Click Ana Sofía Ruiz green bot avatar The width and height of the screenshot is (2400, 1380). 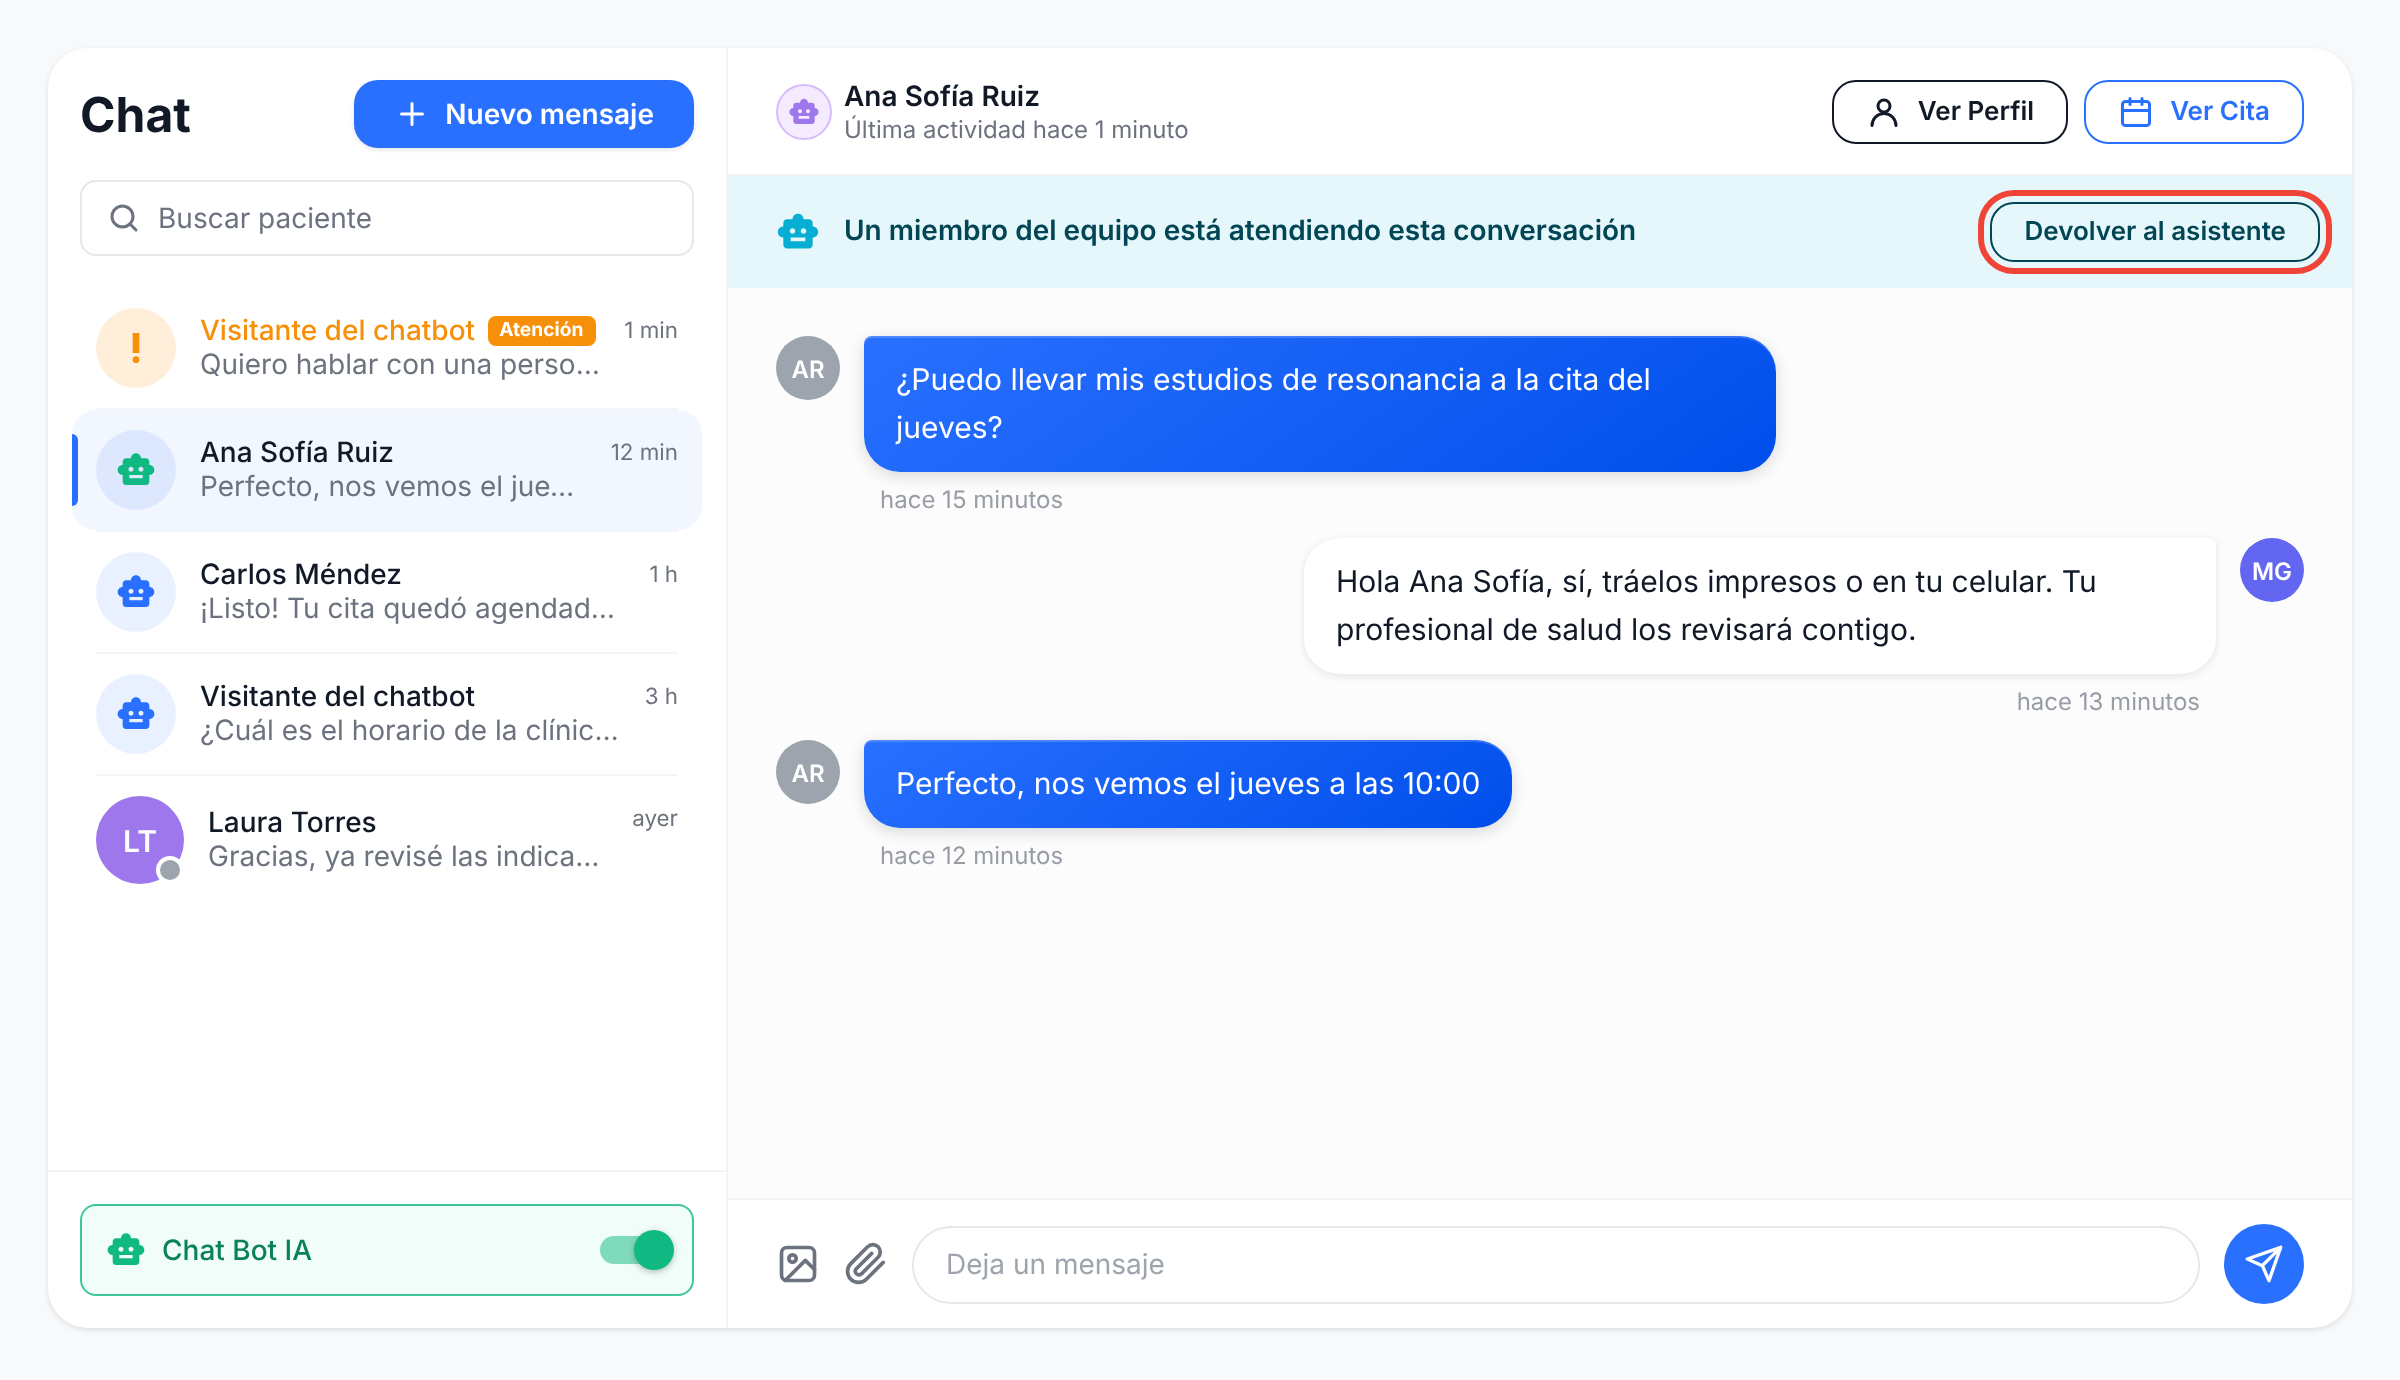click(x=136, y=470)
